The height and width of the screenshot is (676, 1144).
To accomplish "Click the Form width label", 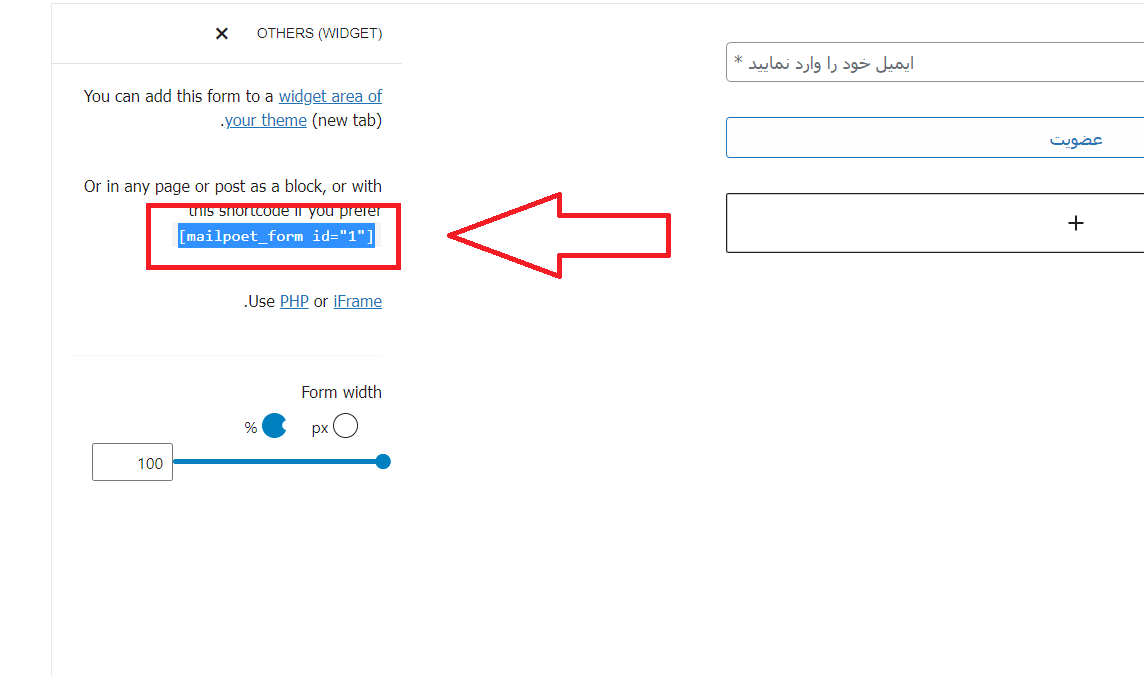I will pyautogui.click(x=341, y=392).
